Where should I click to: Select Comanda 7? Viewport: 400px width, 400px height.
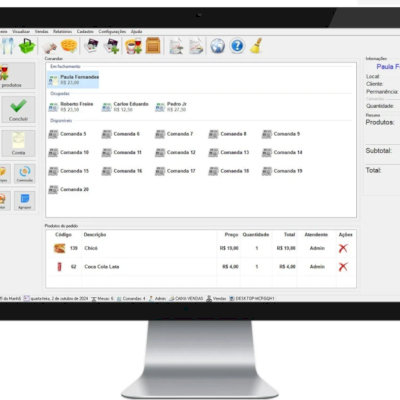click(174, 134)
